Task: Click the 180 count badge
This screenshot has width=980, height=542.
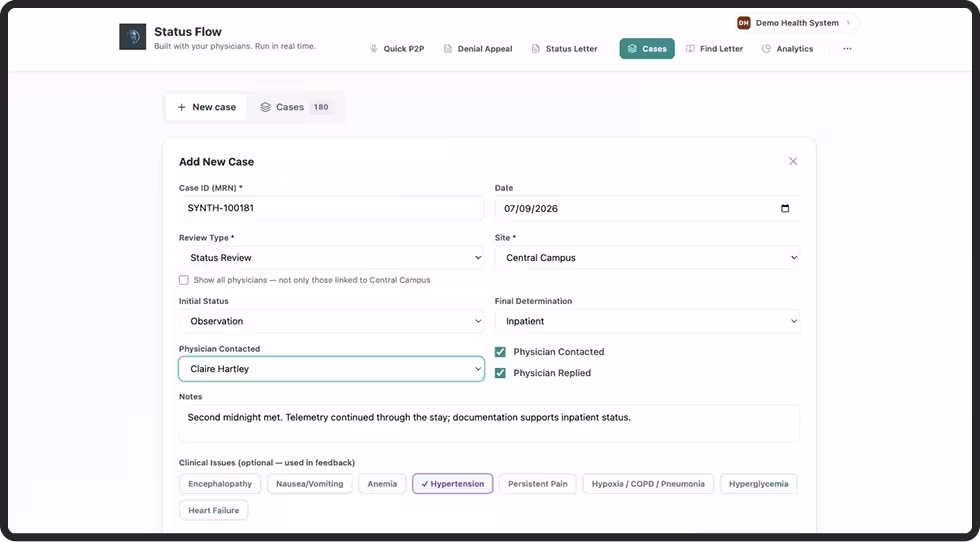Action: click(321, 107)
